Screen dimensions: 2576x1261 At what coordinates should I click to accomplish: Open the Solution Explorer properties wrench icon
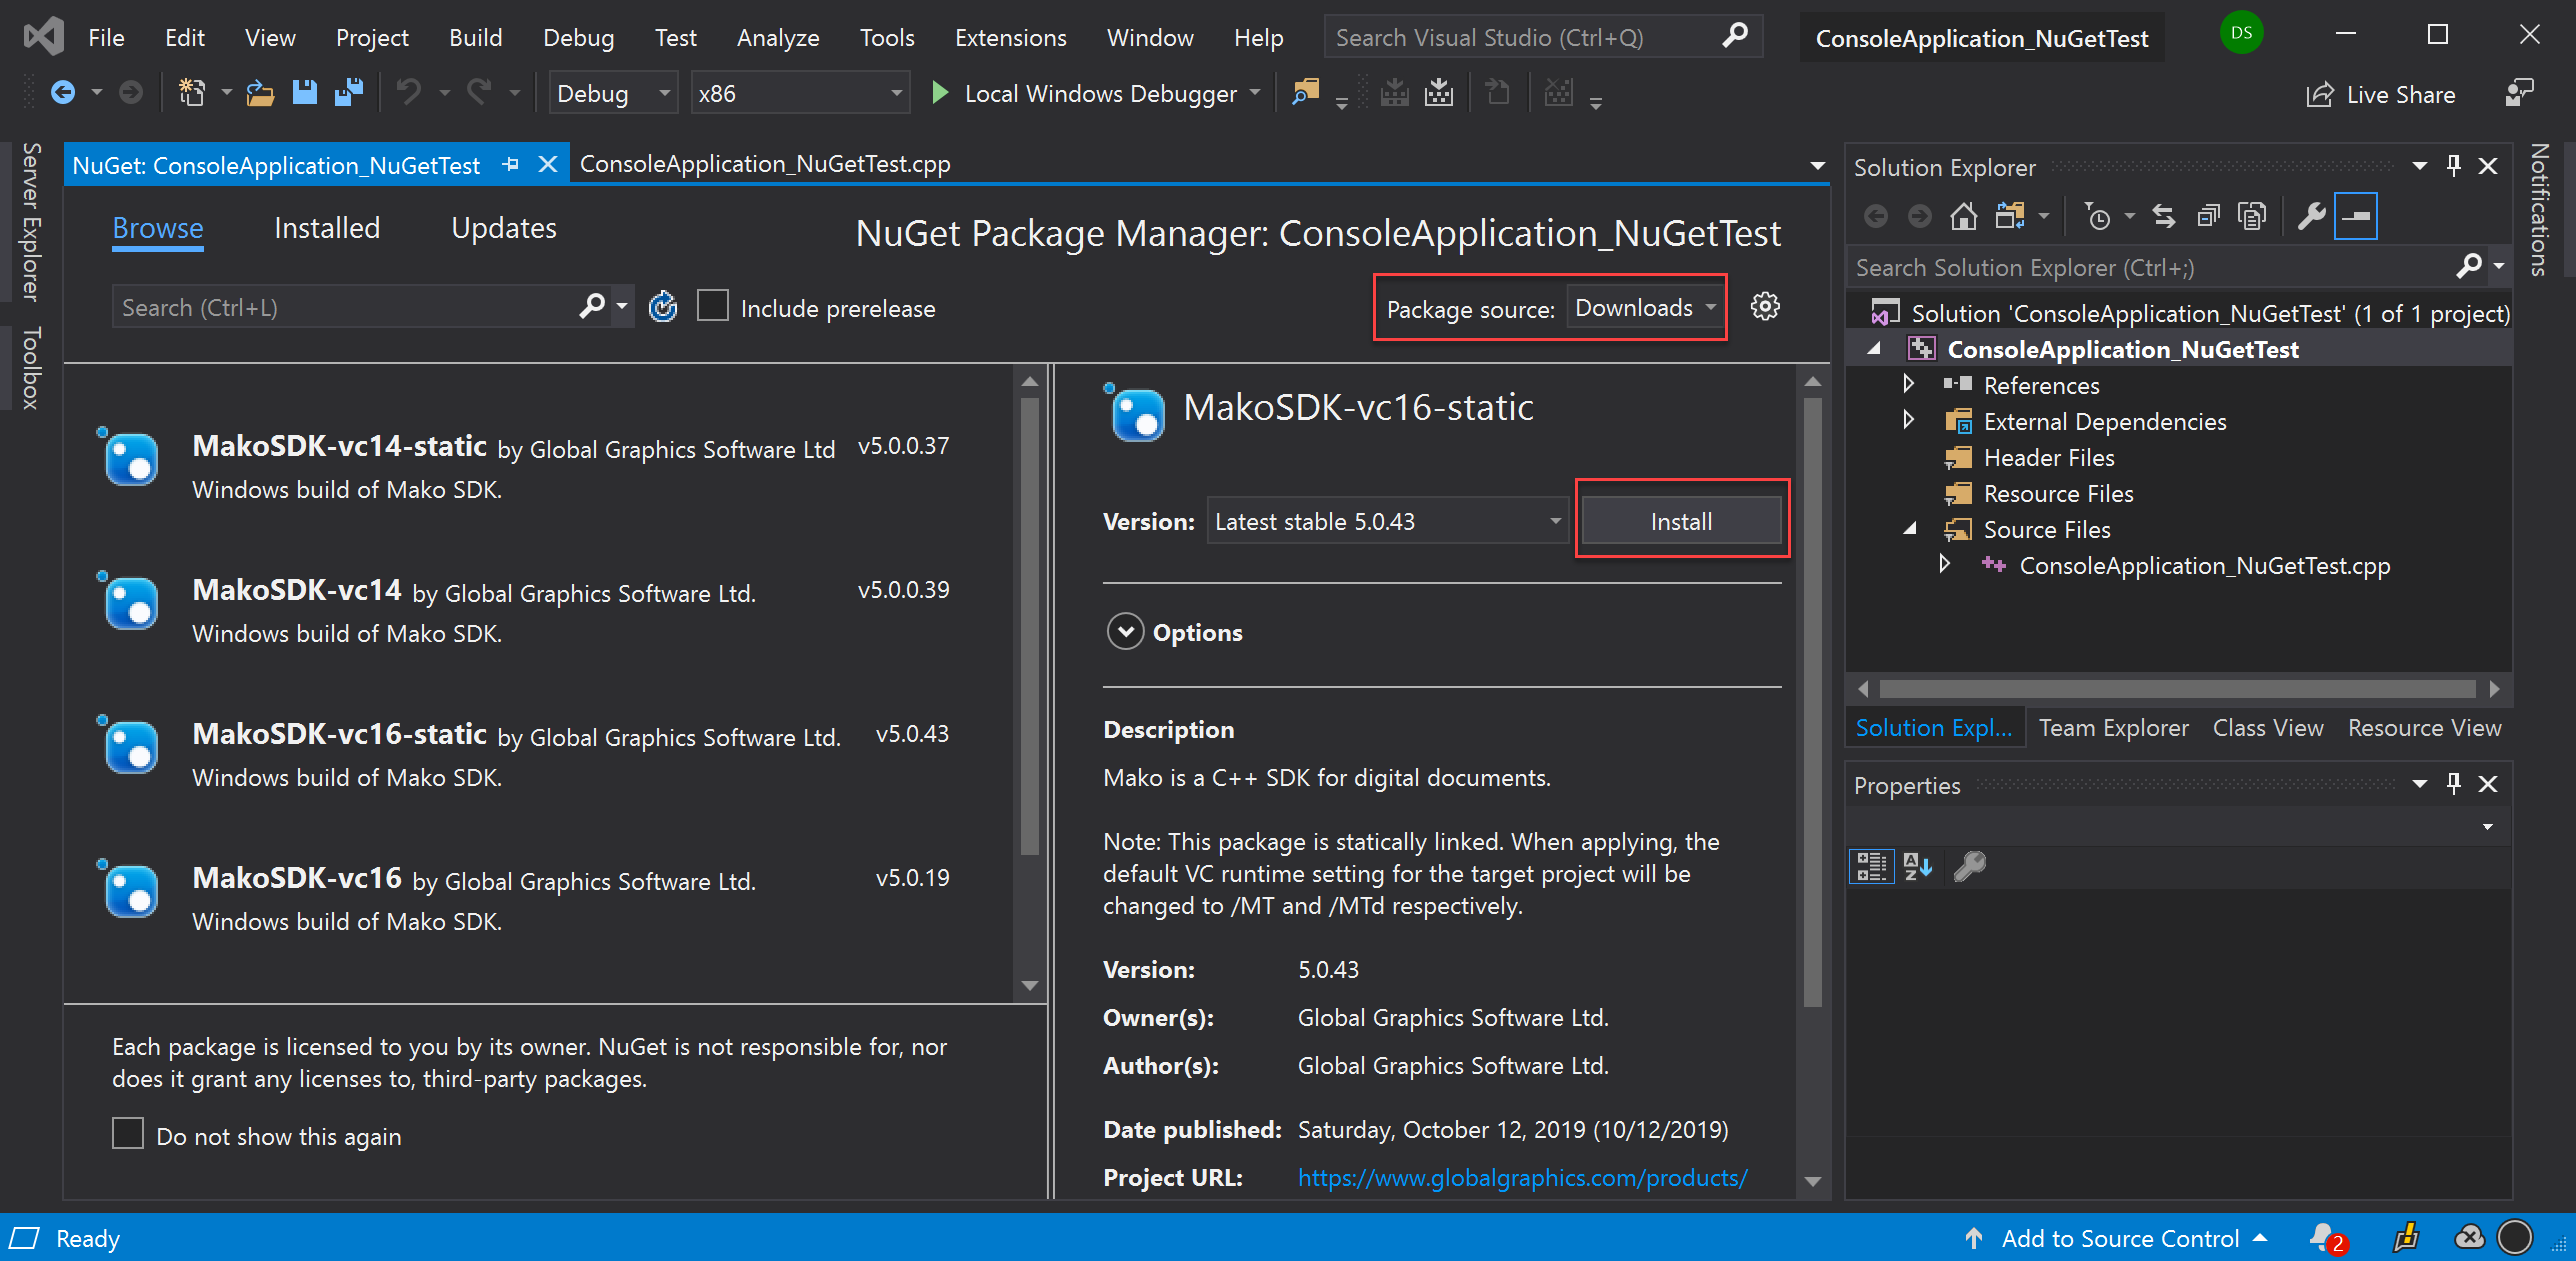coord(2311,216)
